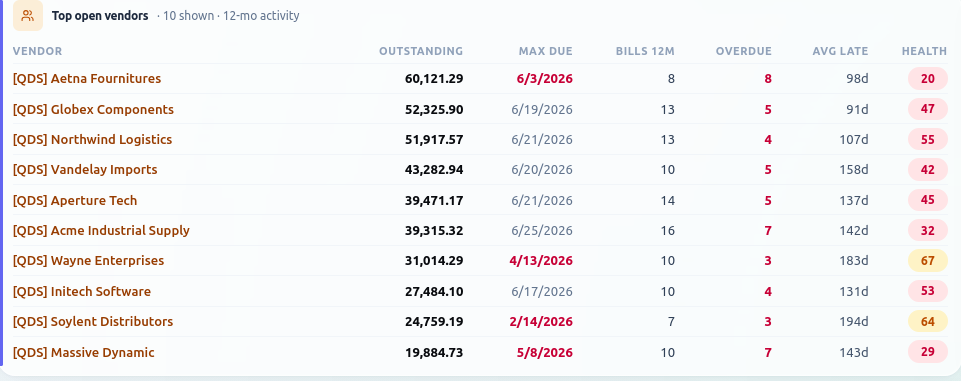
Task: Open [QDS] Massive Dynamic vendor
Action: tap(83, 353)
